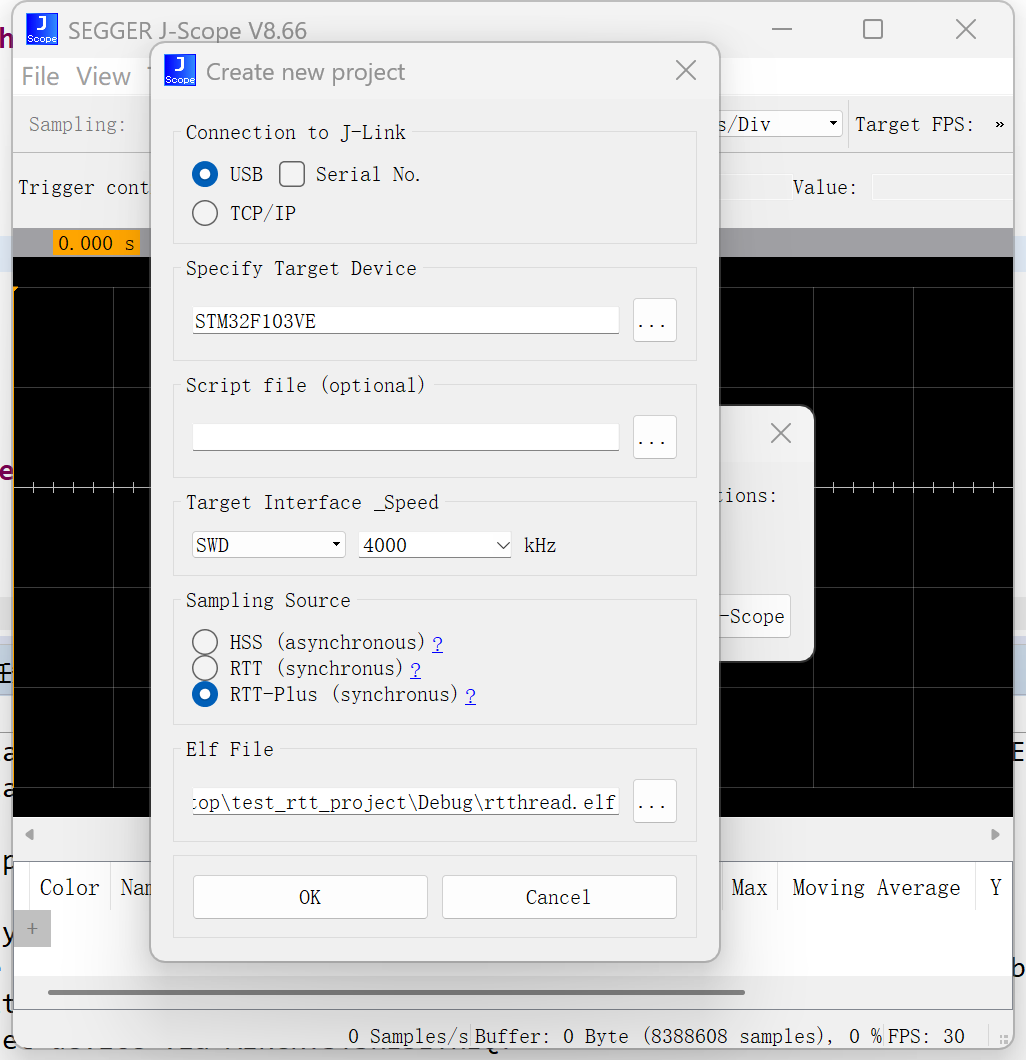
Task: Close the small dialog behind
Action: (x=781, y=433)
